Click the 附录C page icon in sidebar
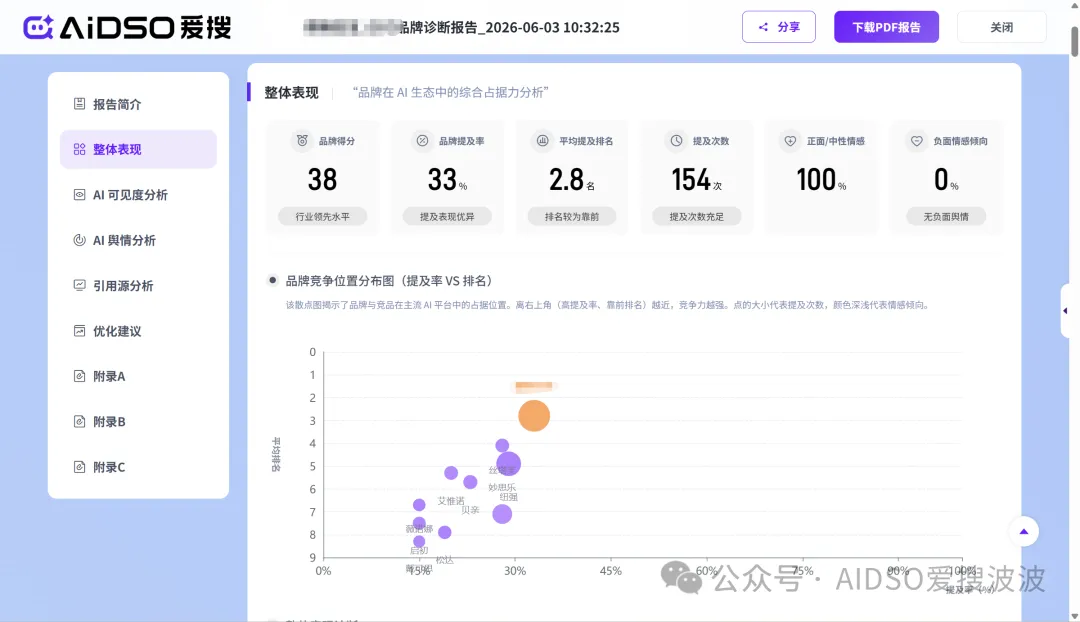Screen dimensions: 1080x622 pyautogui.click(x=79, y=467)
